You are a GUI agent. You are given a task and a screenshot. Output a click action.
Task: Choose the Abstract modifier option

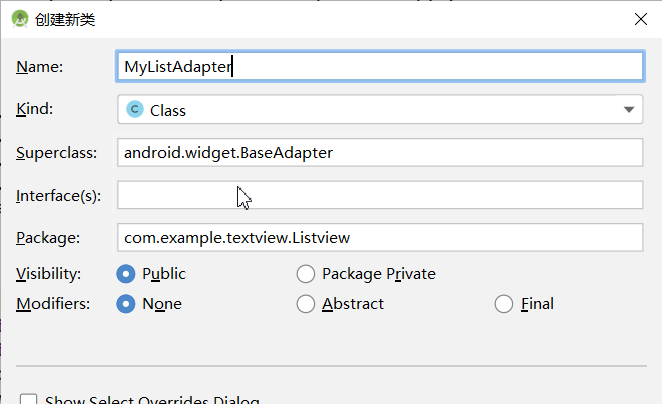[x=306, y=304]
